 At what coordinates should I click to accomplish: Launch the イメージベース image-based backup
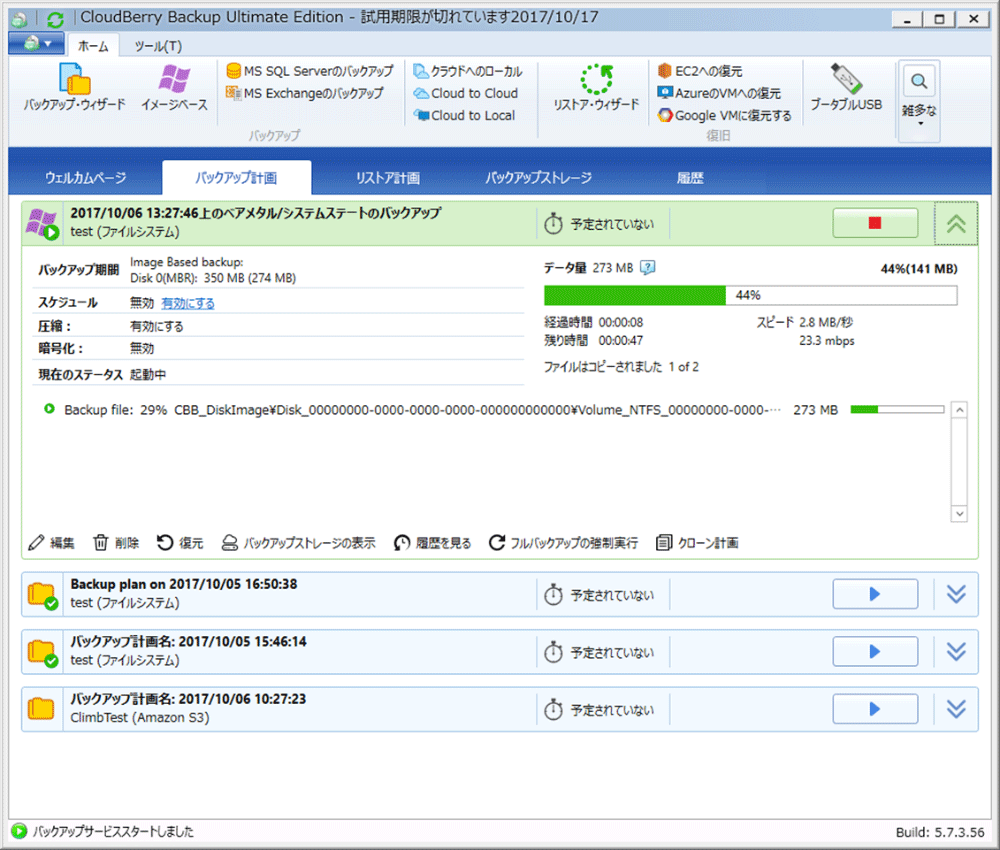coord(174,87)
